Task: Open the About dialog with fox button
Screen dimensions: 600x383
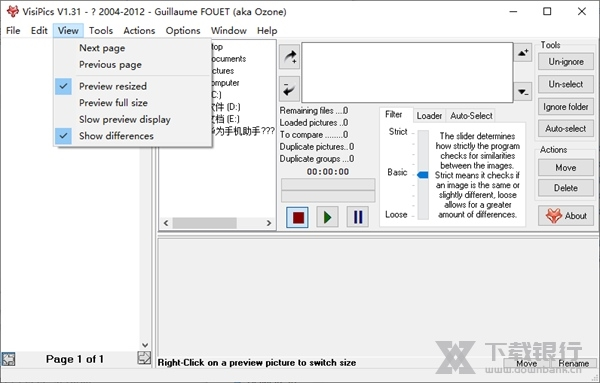Action: tap(566, 216)
